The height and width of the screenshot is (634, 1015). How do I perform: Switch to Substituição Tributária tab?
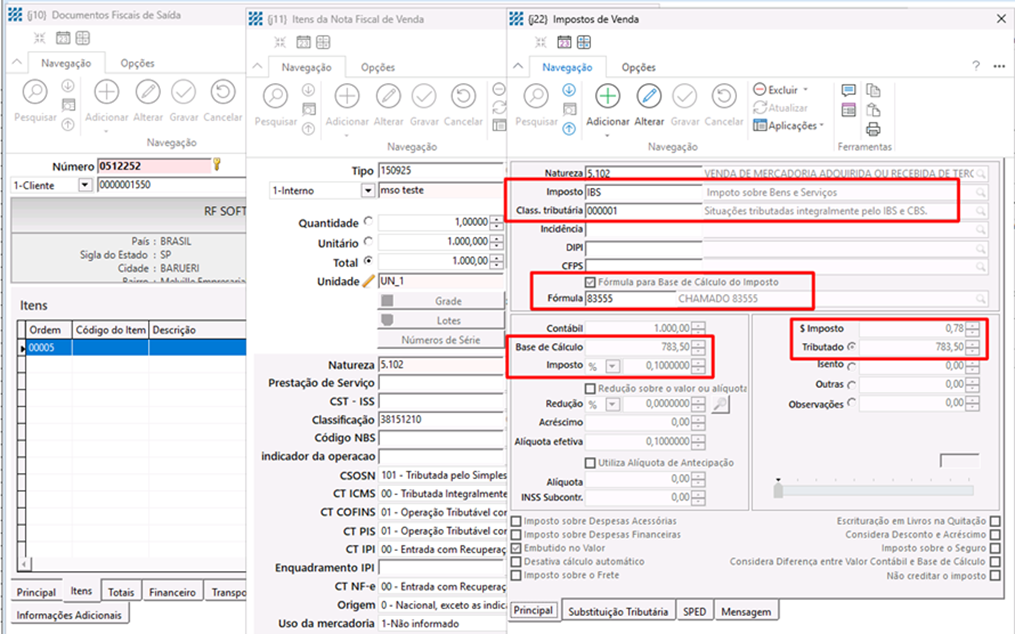(617, 611)
